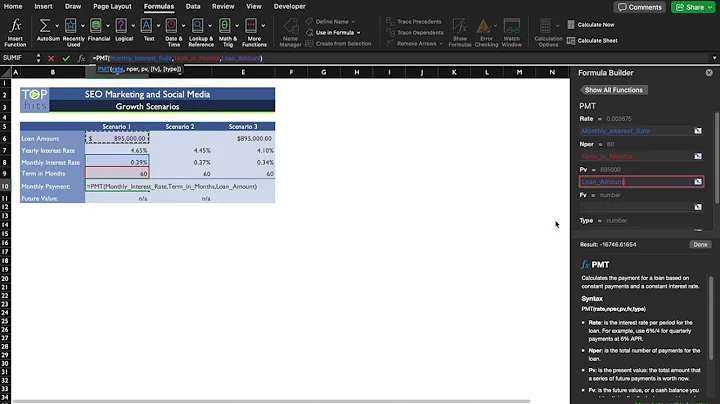Open the Name Manager
Screen dimensions: 720x404
click(290, 32)
